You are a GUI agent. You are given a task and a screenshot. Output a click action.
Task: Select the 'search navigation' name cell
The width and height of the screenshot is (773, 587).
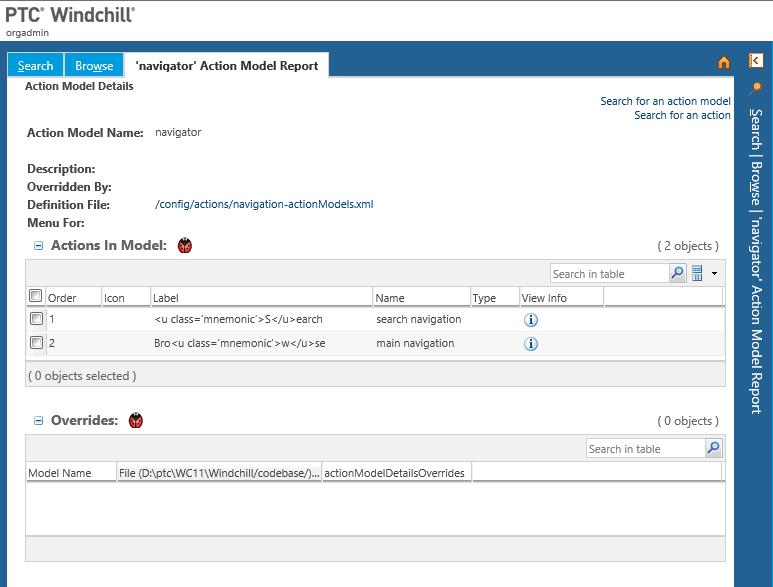click(419, 319)
